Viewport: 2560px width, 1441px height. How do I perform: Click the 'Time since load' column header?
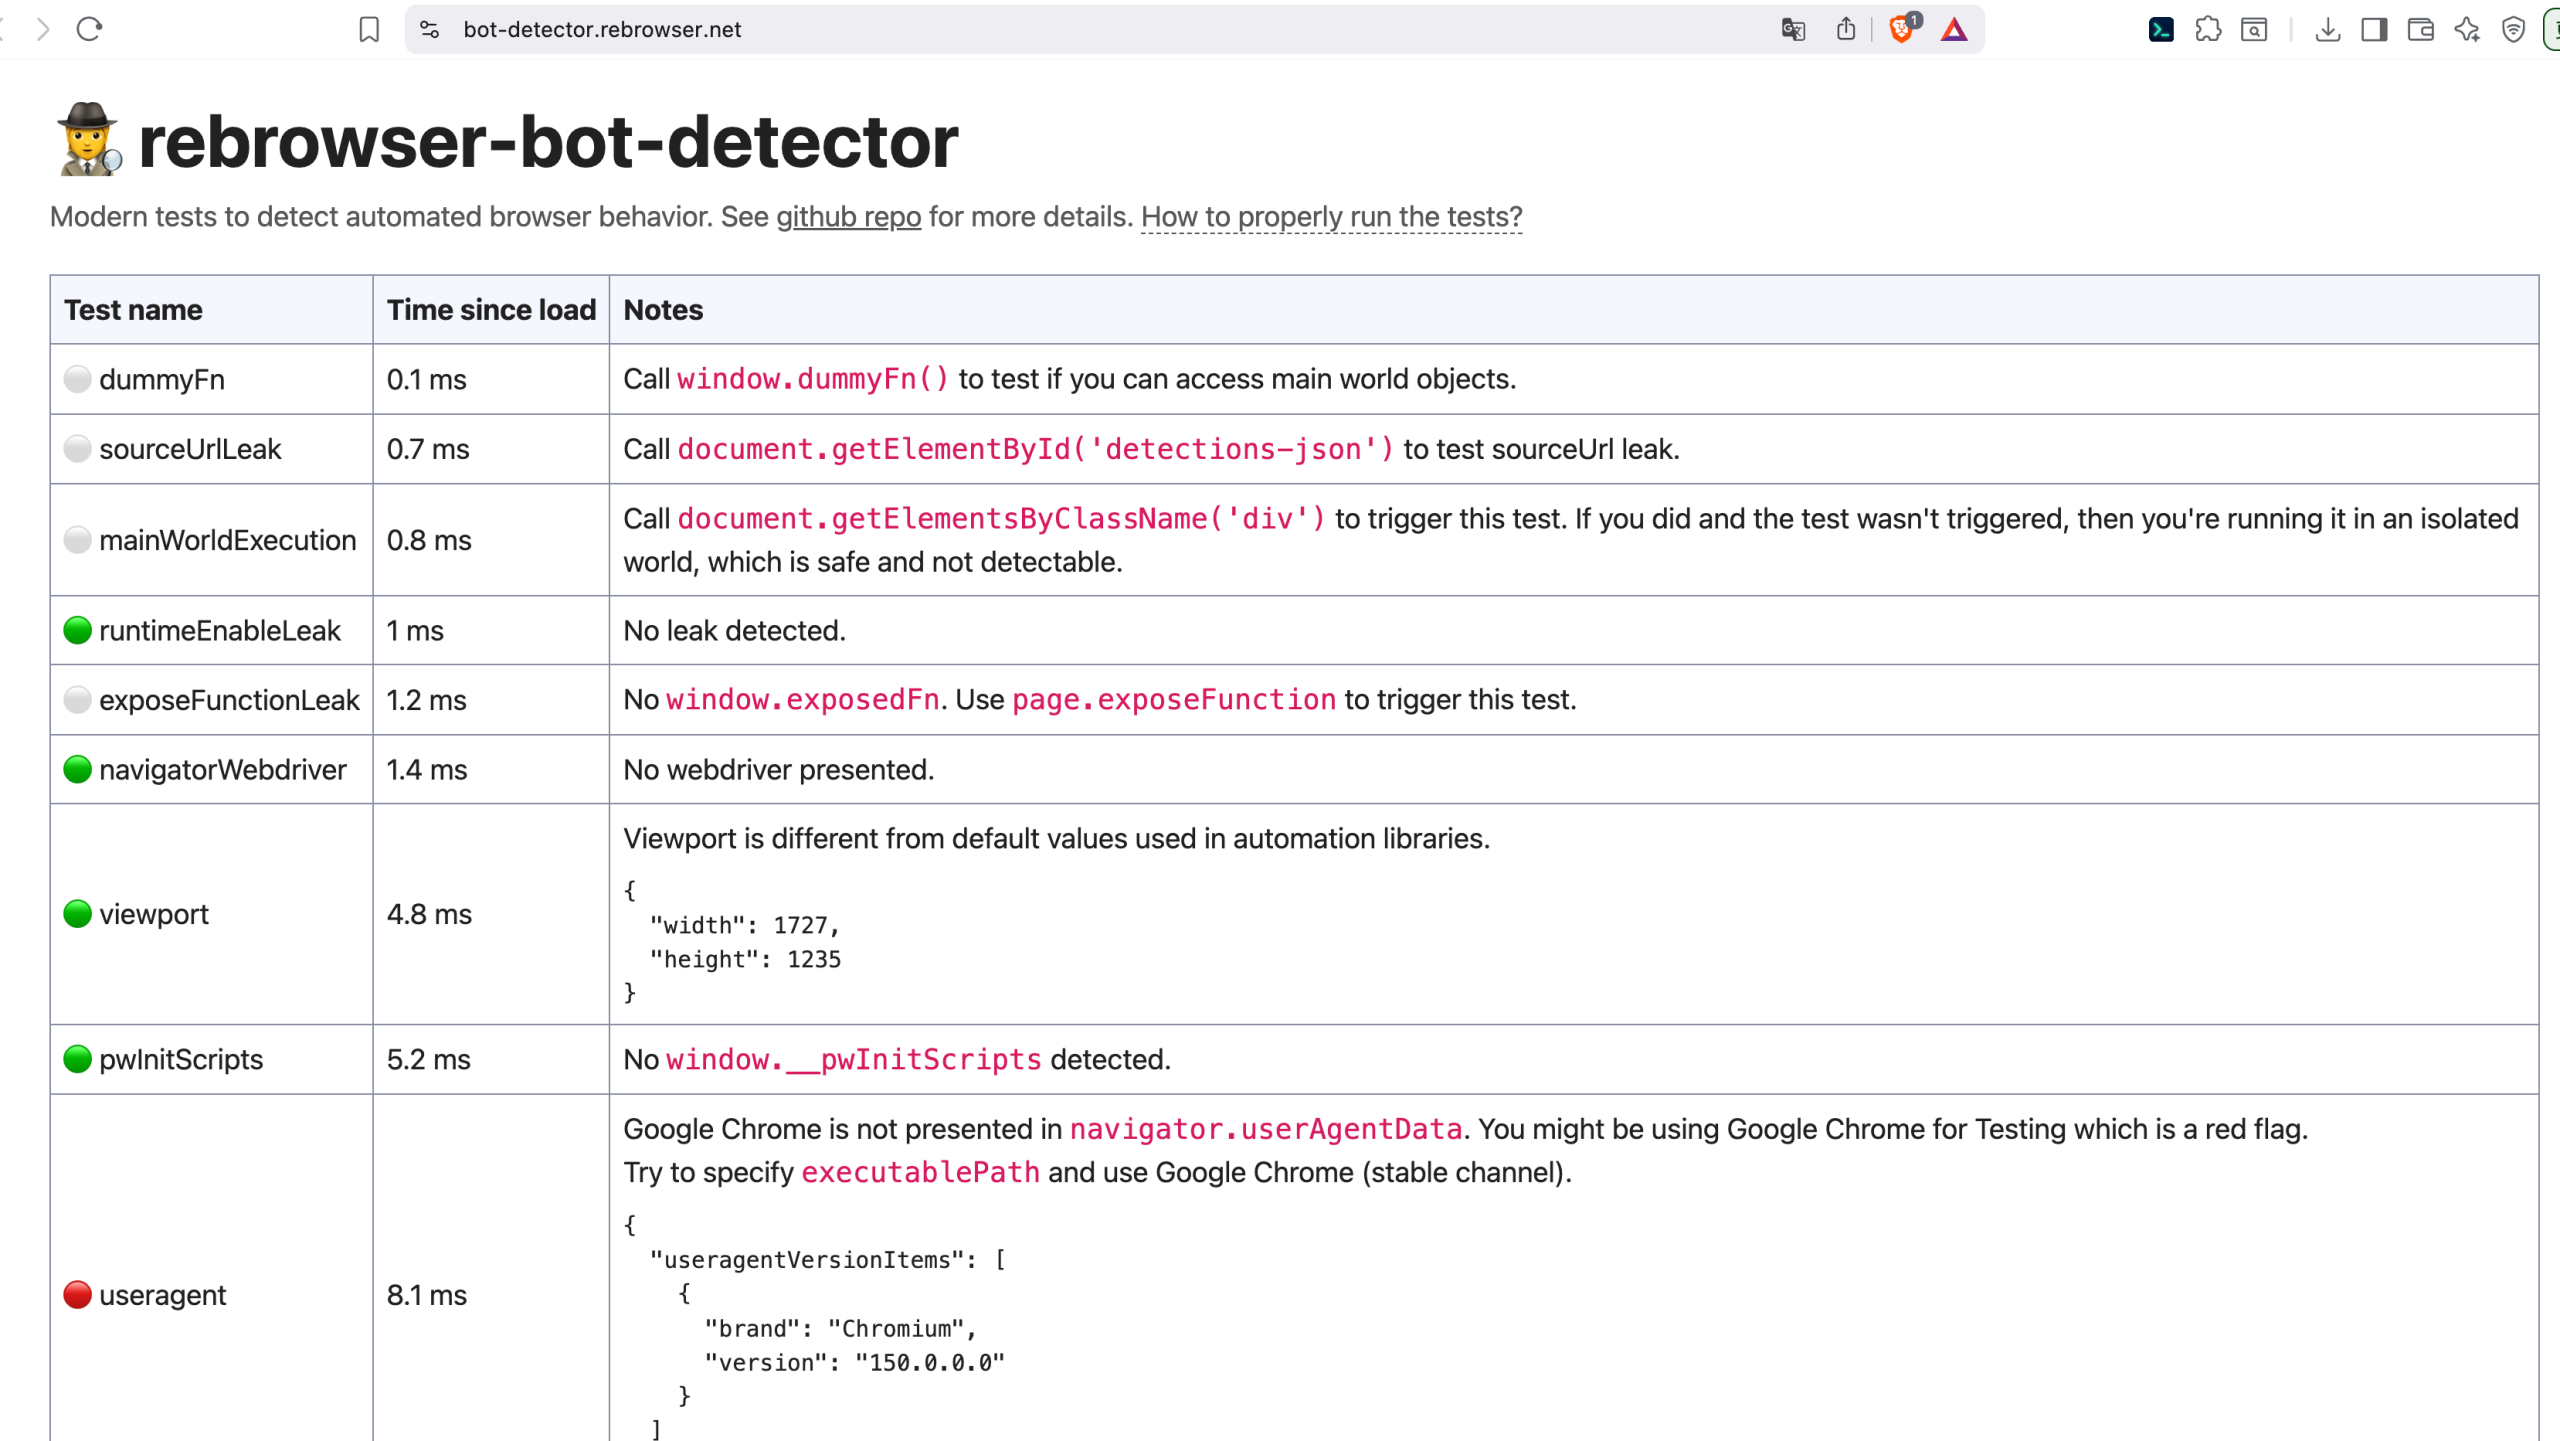tap(491, 310)
